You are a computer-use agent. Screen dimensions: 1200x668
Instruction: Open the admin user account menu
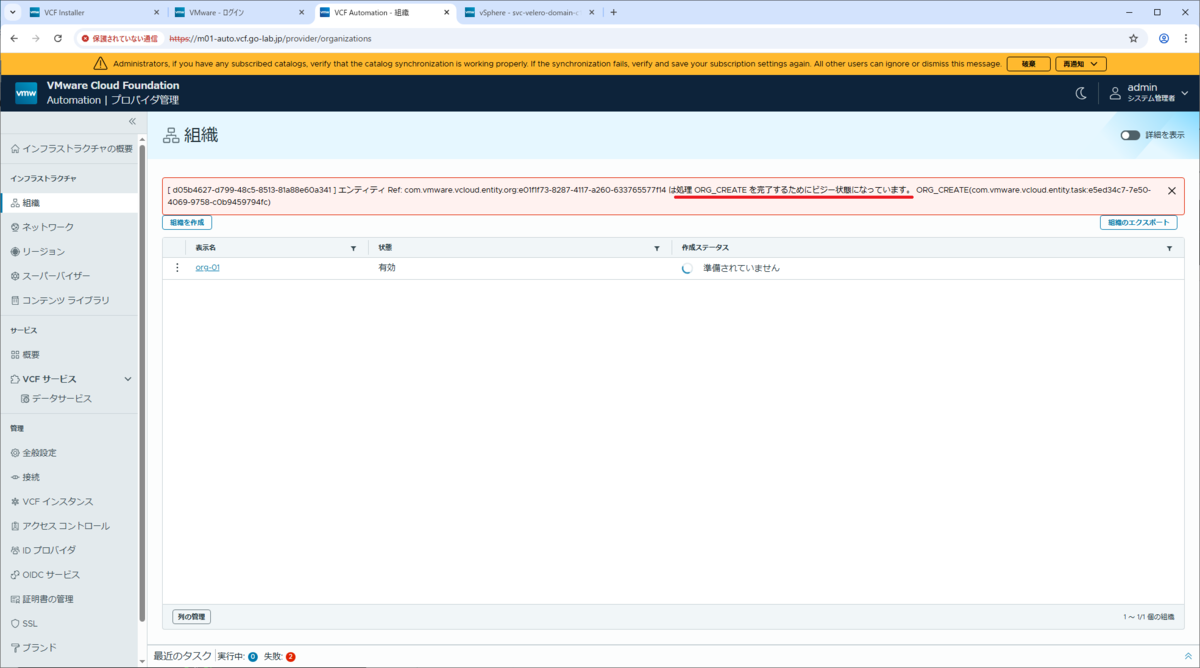(x=1149, y=93)
